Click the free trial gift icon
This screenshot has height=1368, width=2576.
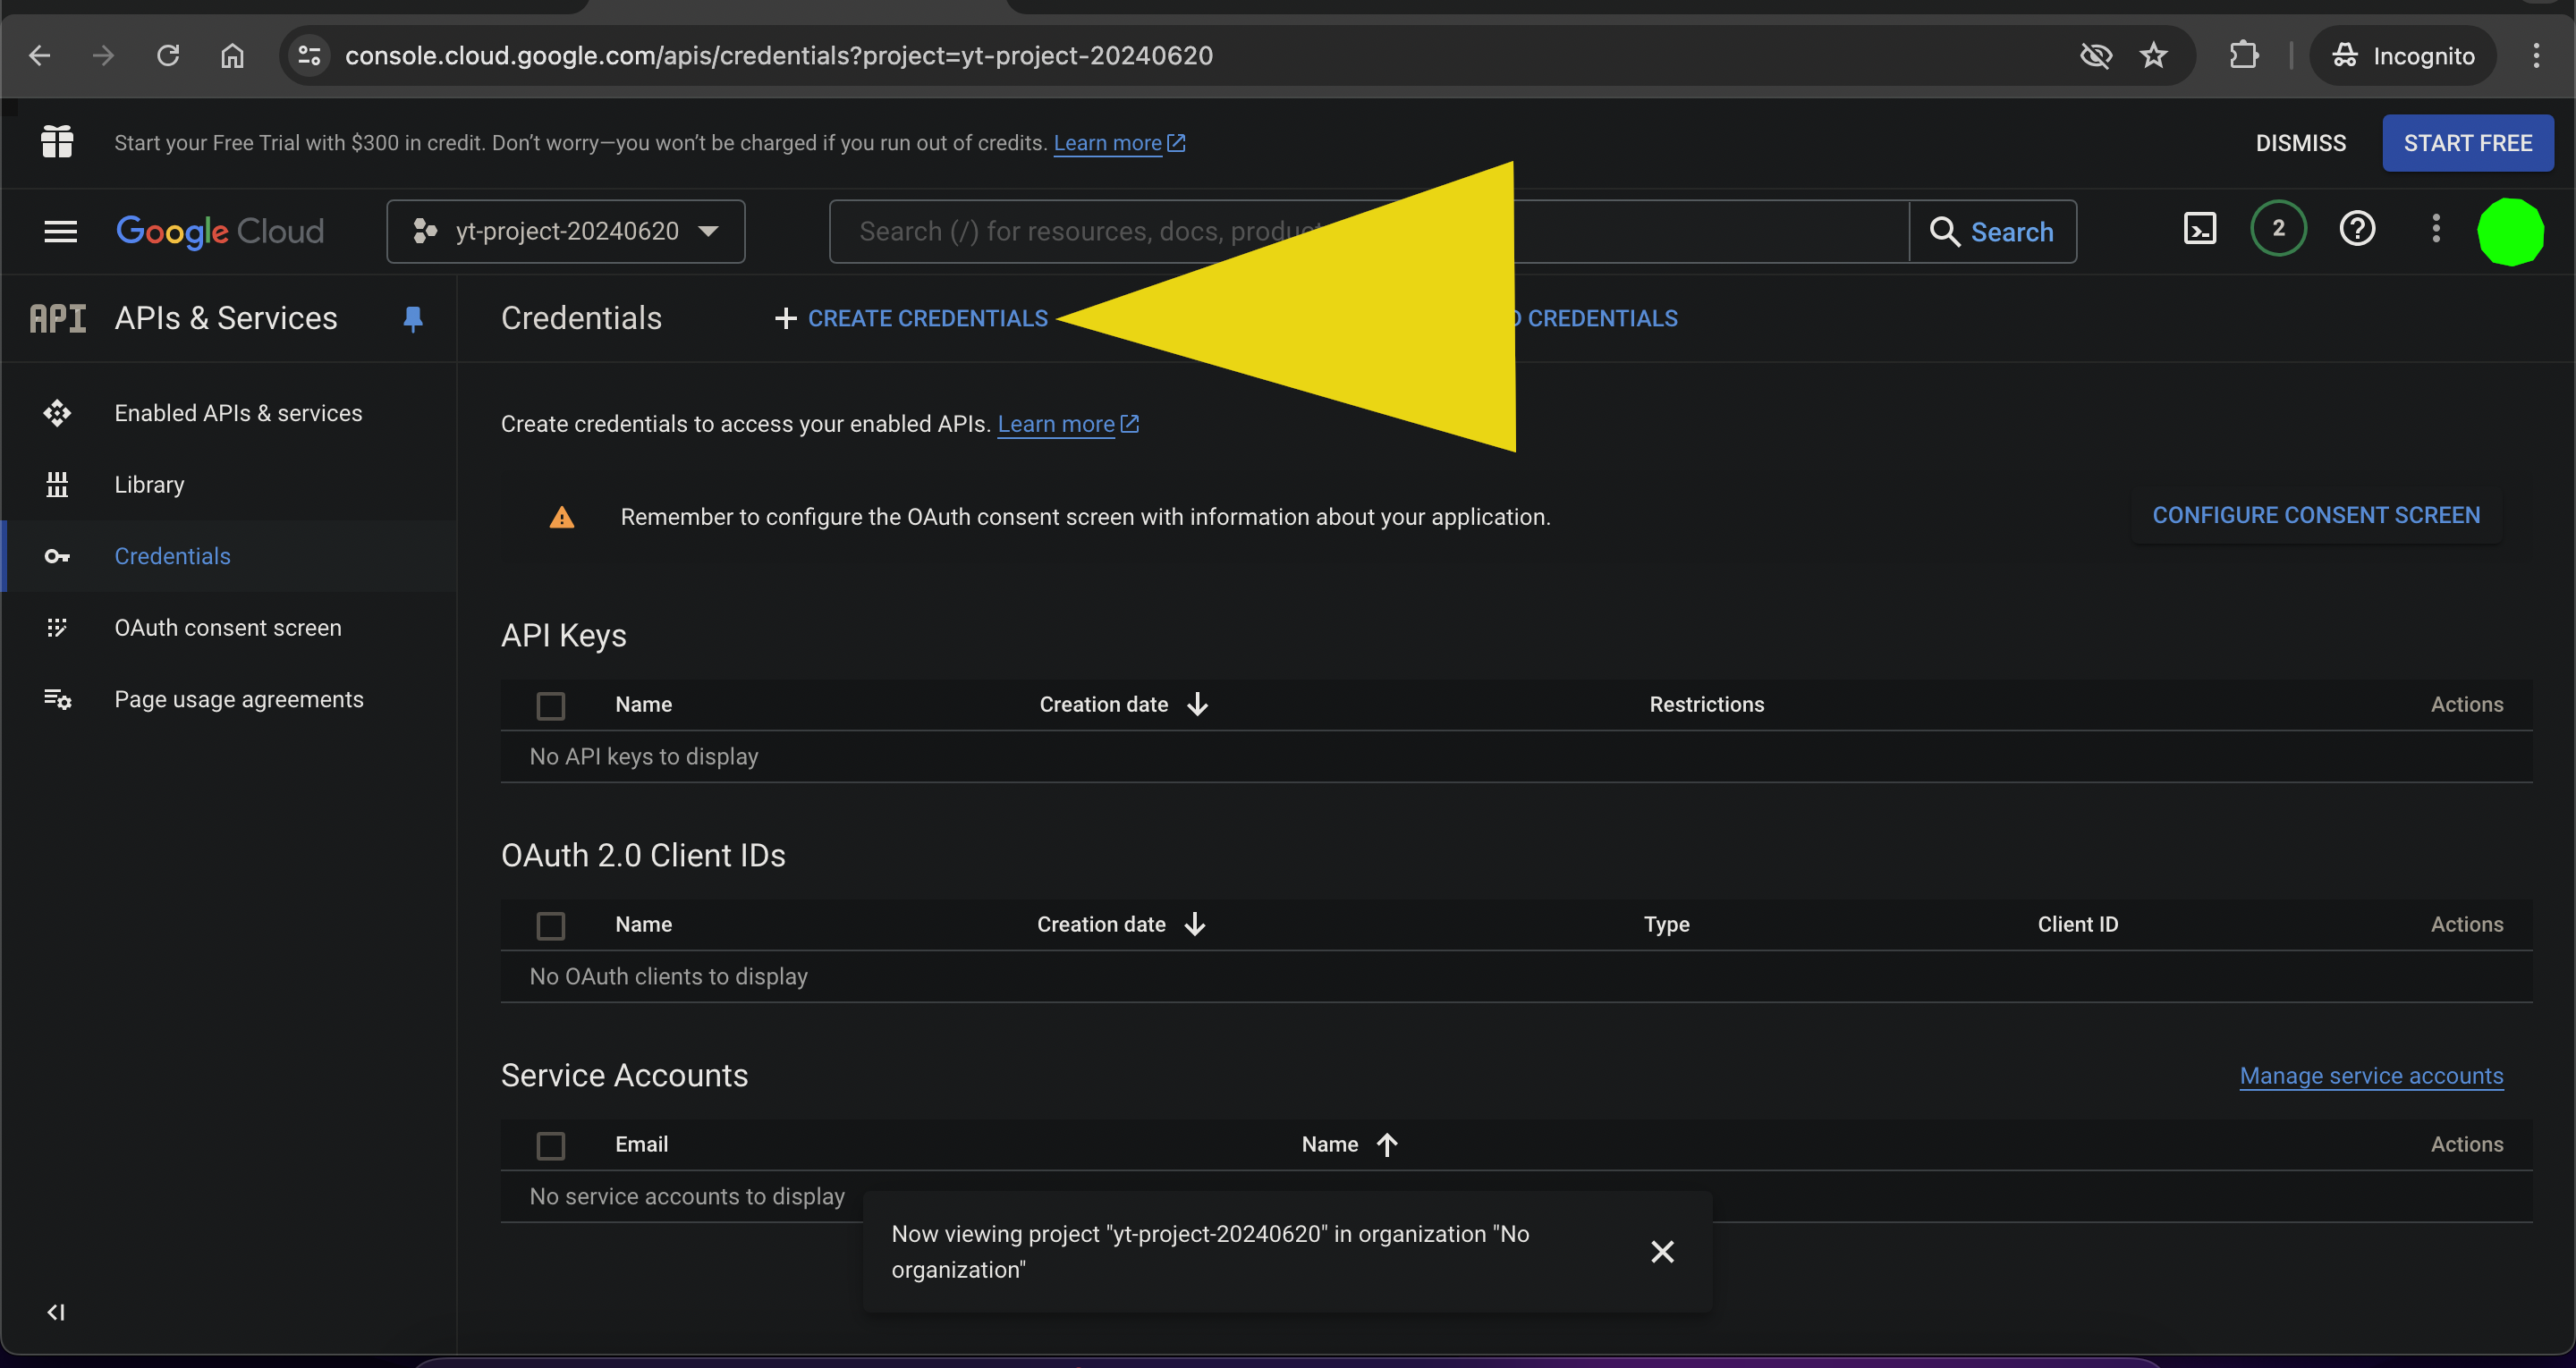(x=57, y=142)
